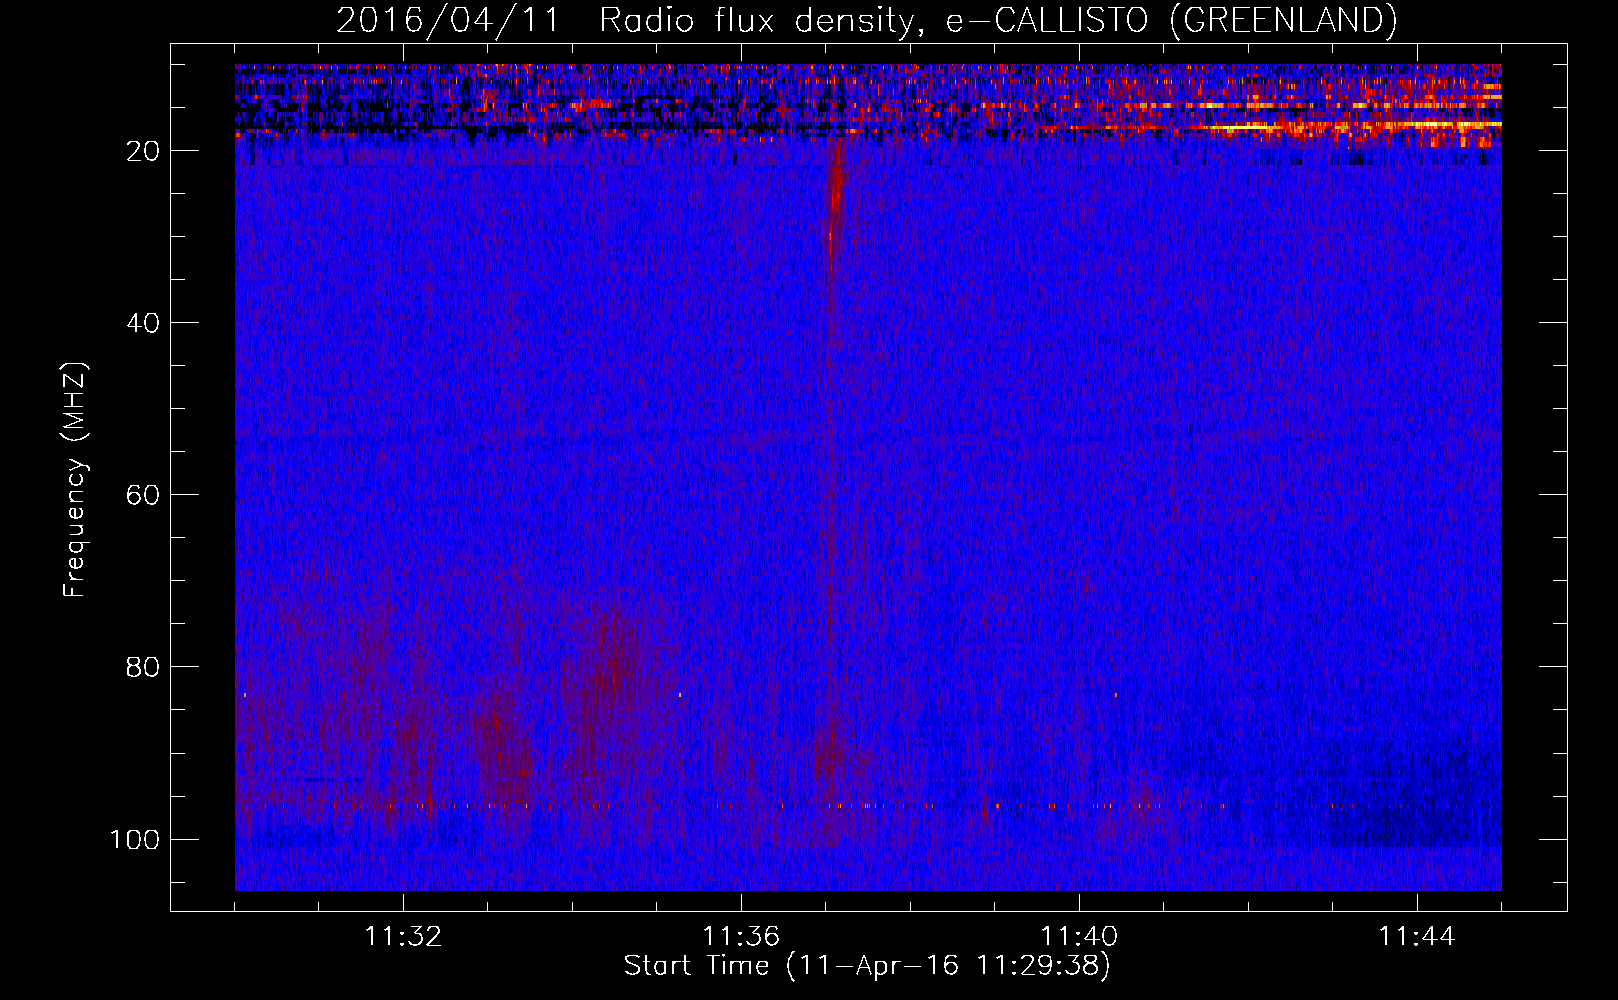
Task: Click the 'Start Time (11-Apr-16 11:29:38)' label
Action: coord(867,966)
